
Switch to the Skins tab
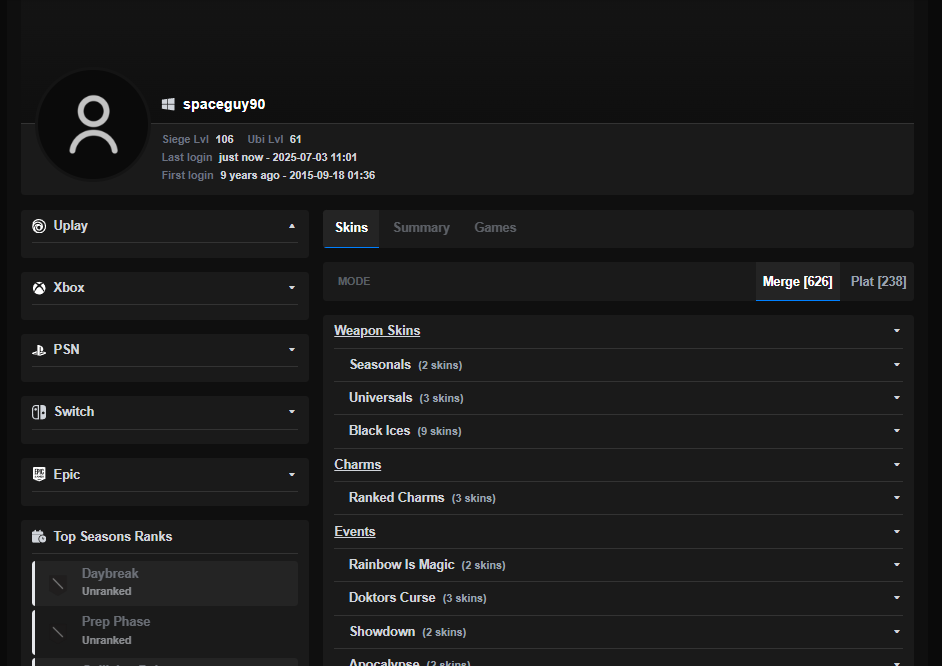tap(351, 228)
